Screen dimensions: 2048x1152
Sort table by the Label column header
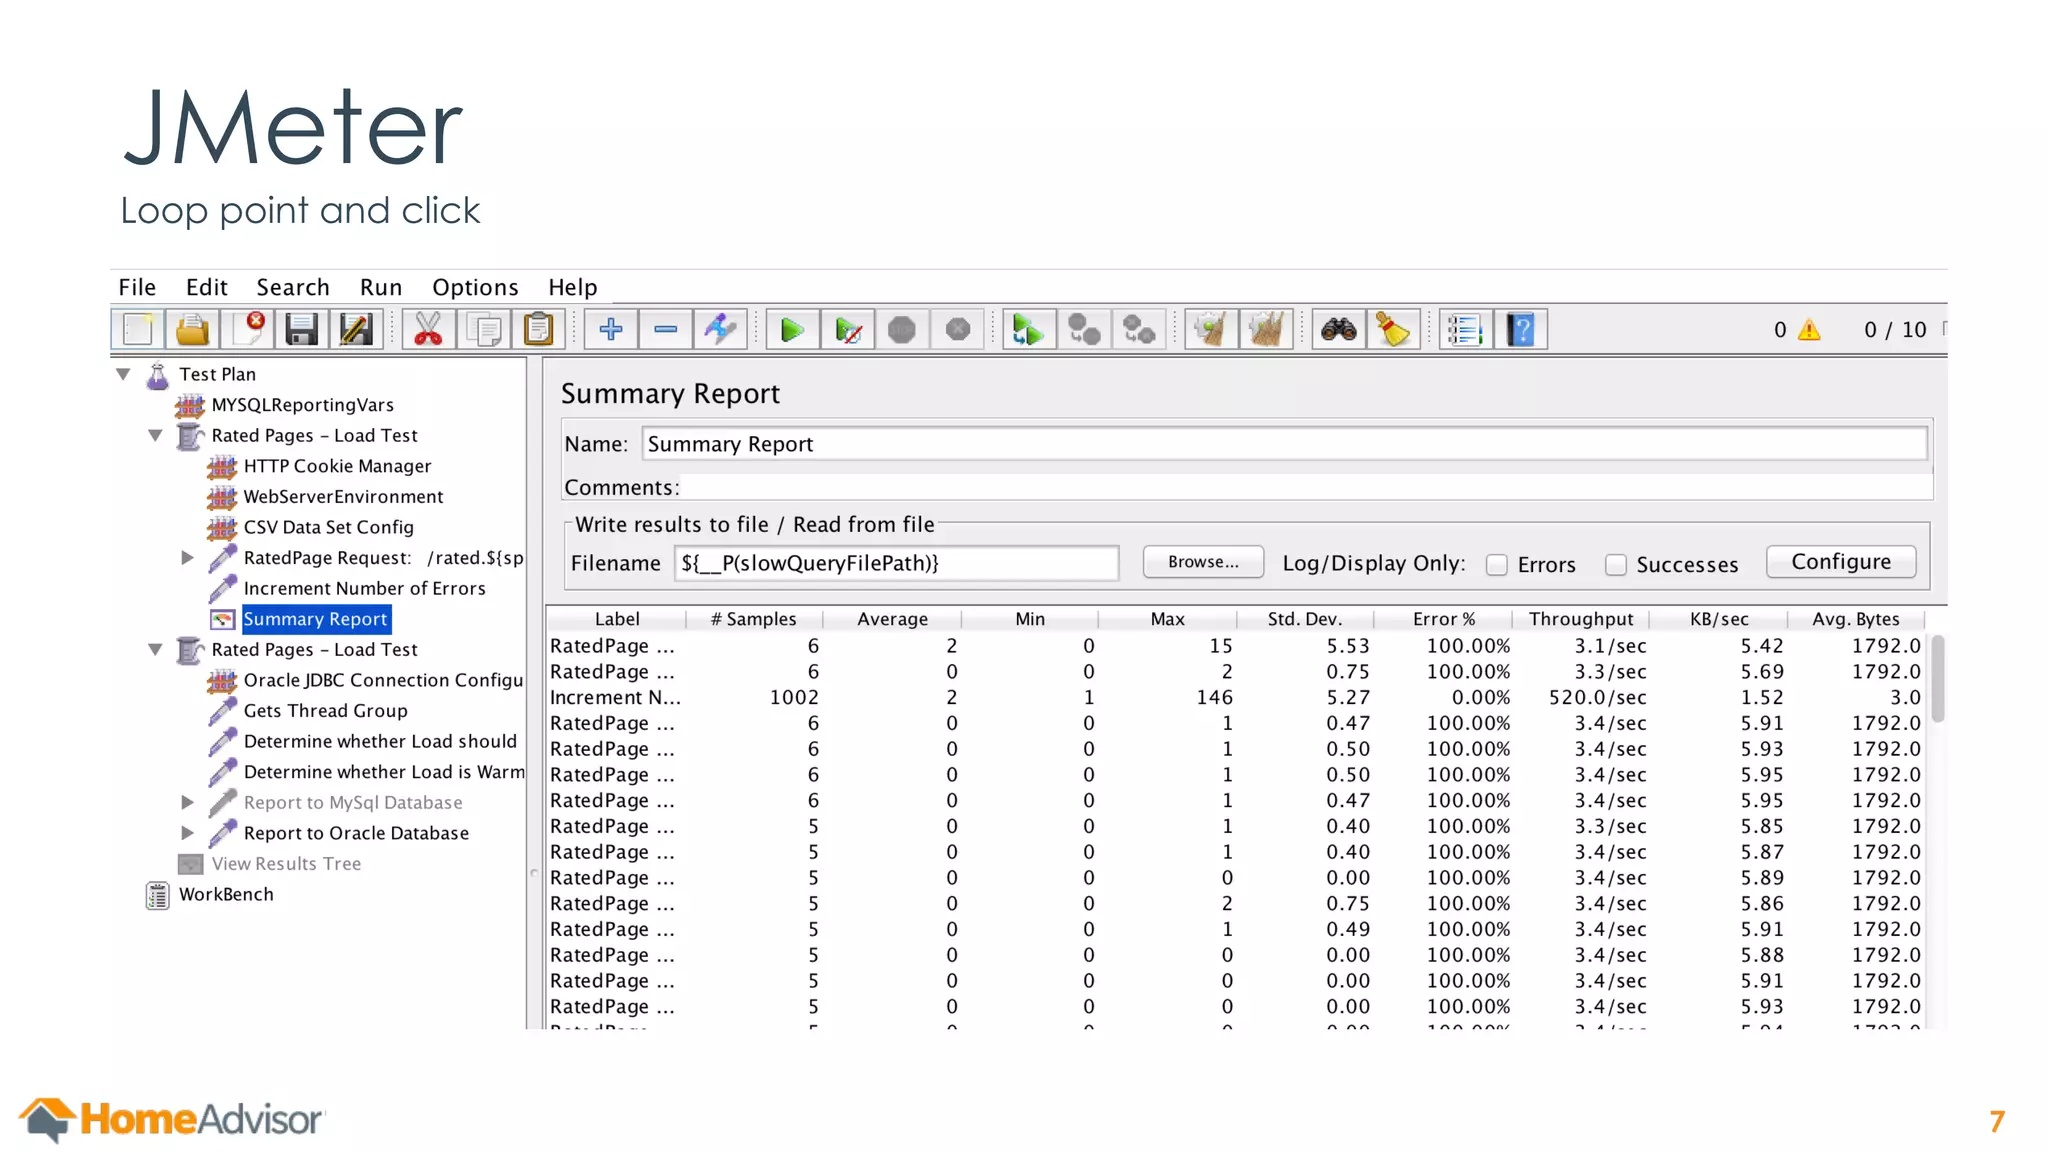617,619
